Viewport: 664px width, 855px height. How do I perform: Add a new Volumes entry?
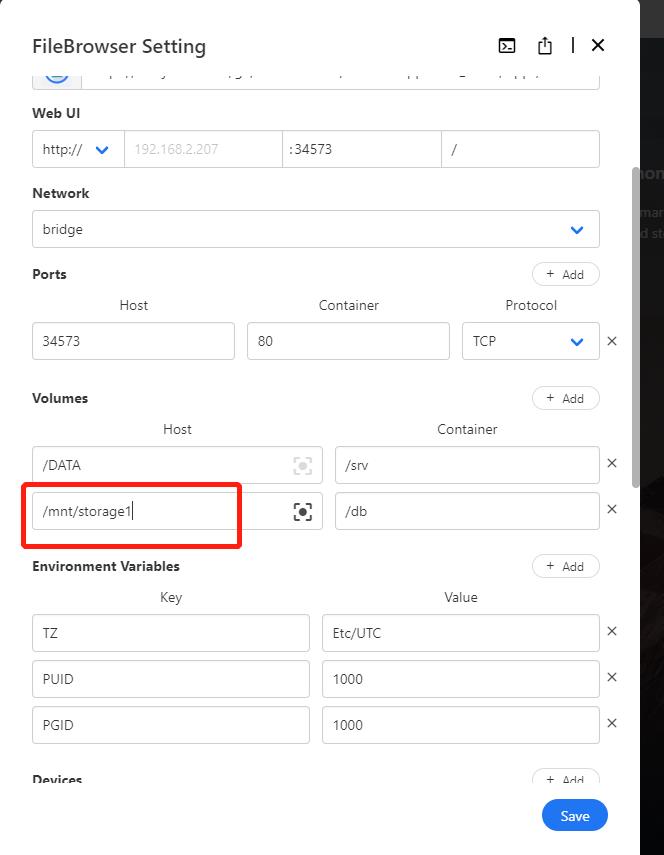[565, 398]
